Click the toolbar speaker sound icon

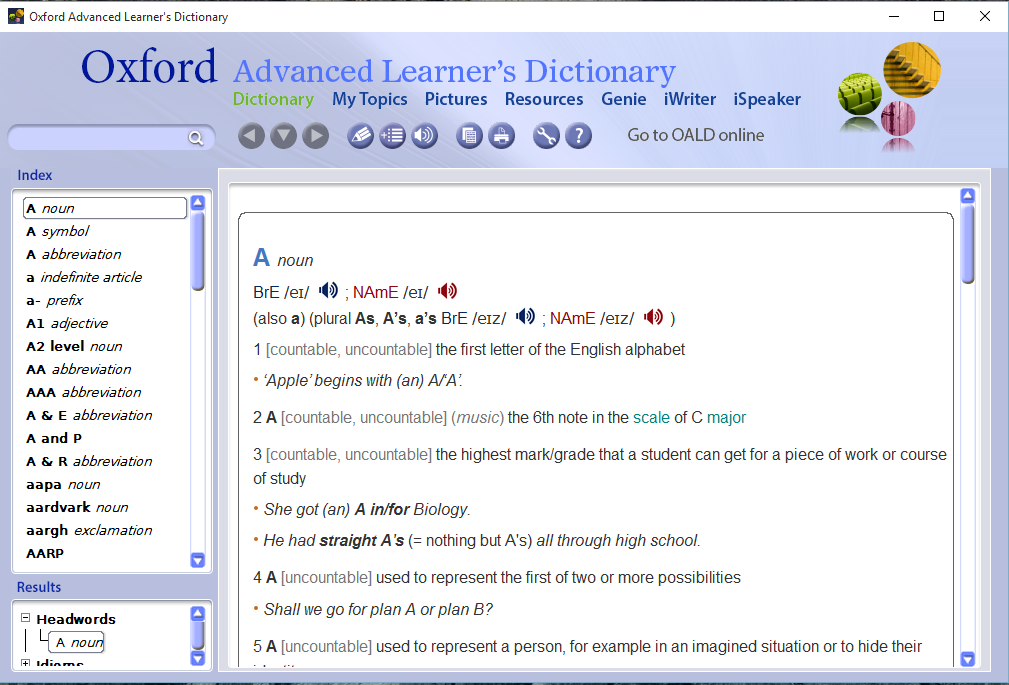(x=424, y=136)
